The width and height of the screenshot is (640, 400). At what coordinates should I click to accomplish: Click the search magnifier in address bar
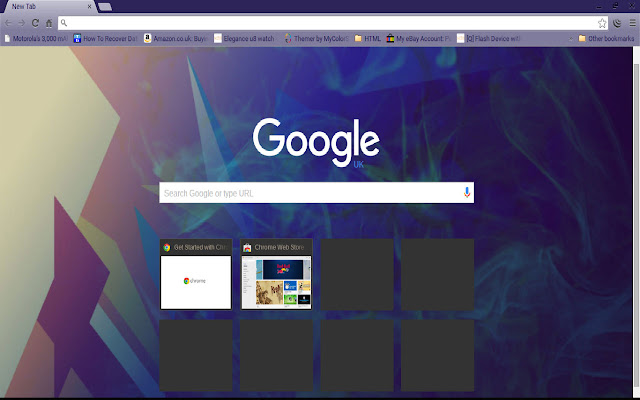(x=64, y=23)
